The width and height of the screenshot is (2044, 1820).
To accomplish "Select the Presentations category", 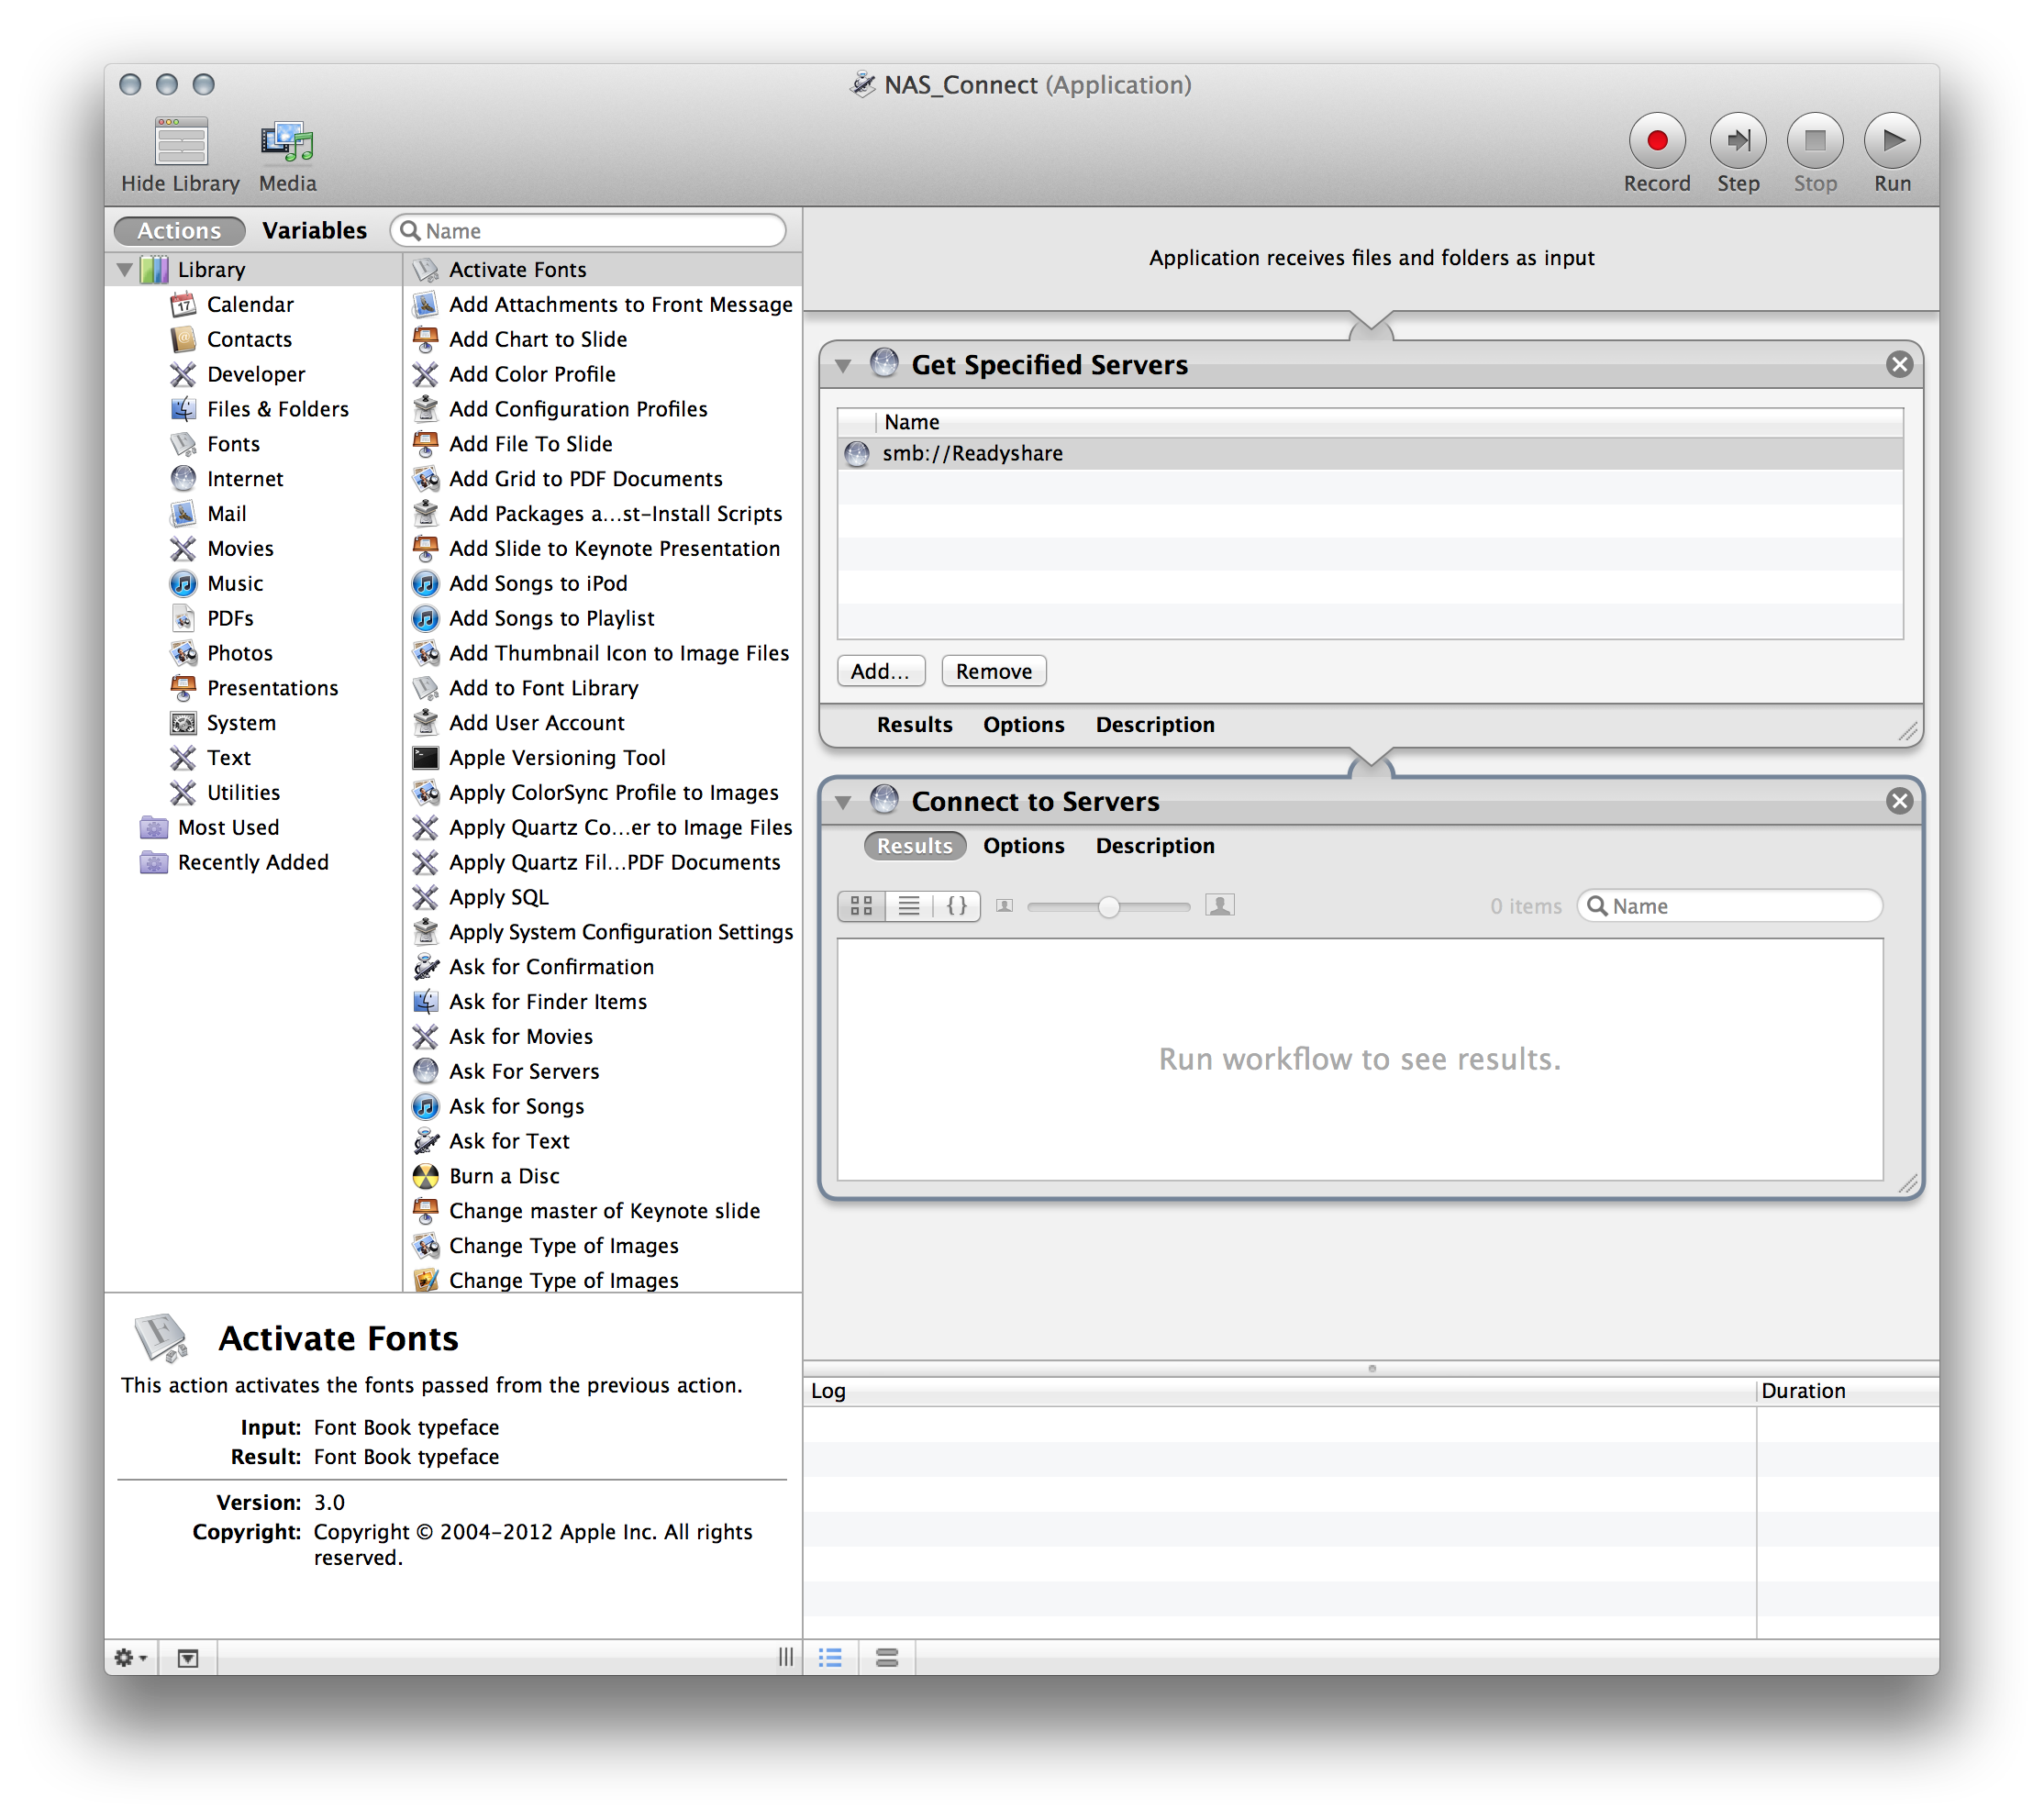I will [272, 688].
